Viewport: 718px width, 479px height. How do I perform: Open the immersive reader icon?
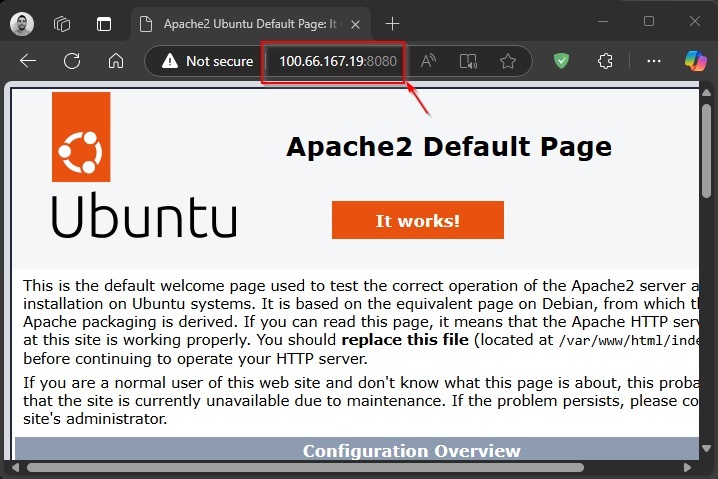tap(468, 61)
